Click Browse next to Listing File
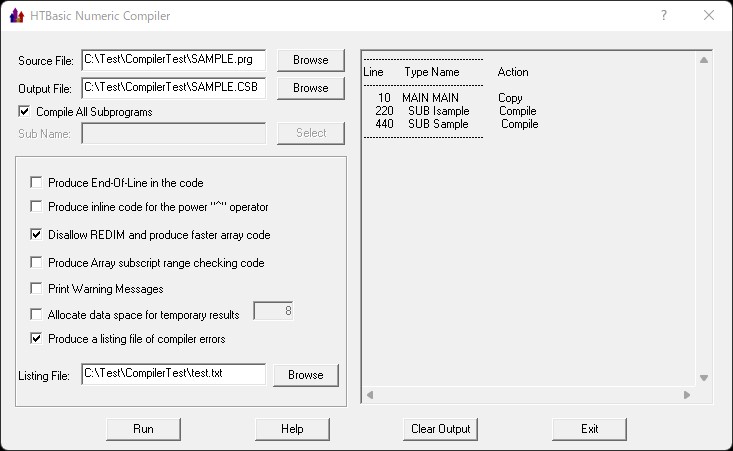733x451 pixels. [x=306, y=375]
